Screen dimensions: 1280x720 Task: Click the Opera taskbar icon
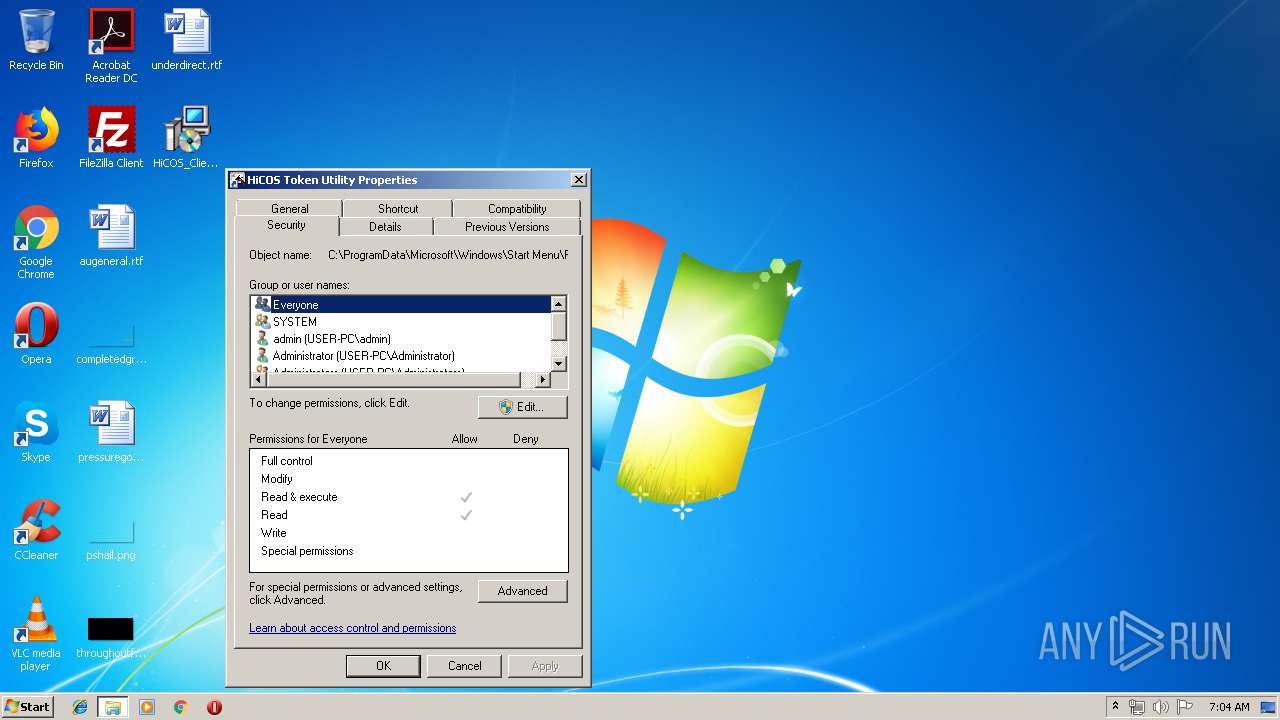pos(214,707)
